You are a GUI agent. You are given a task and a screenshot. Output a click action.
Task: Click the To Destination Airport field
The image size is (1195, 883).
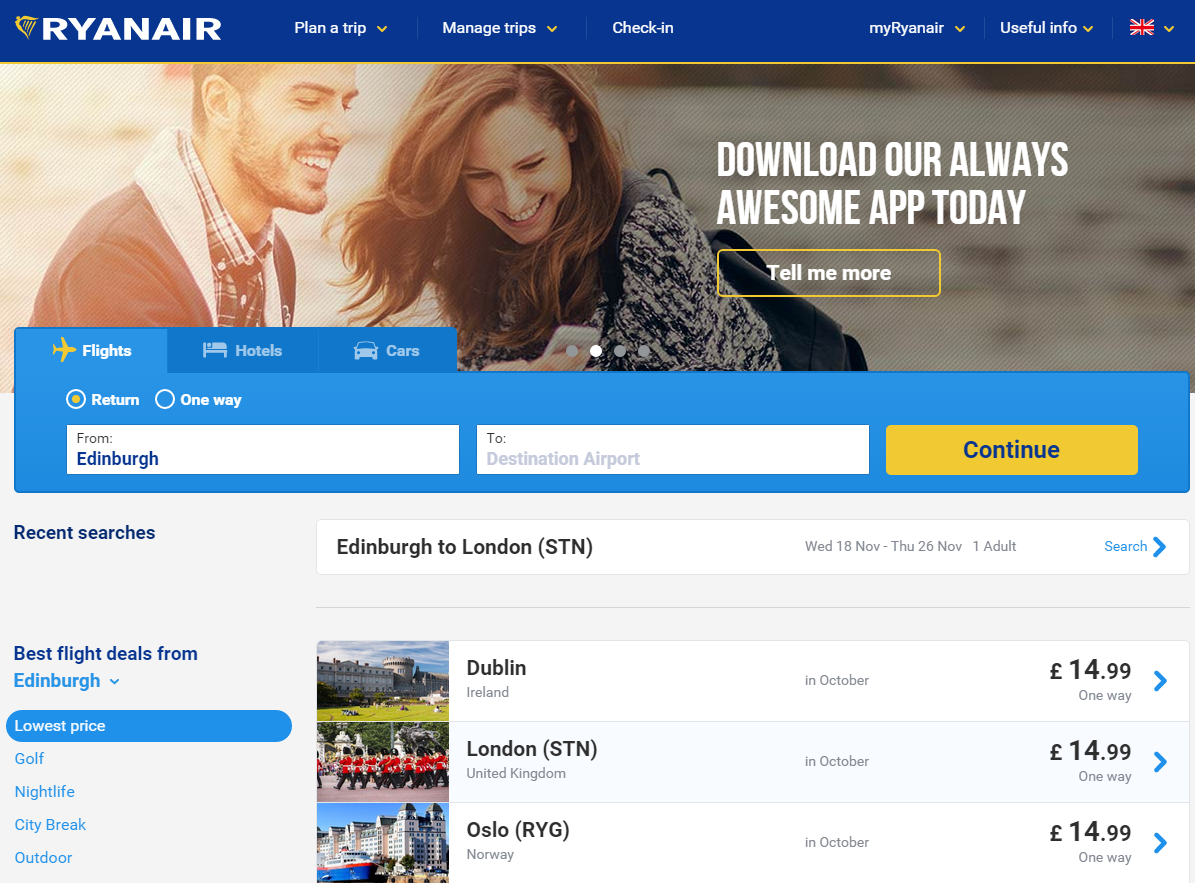[673, 449]
